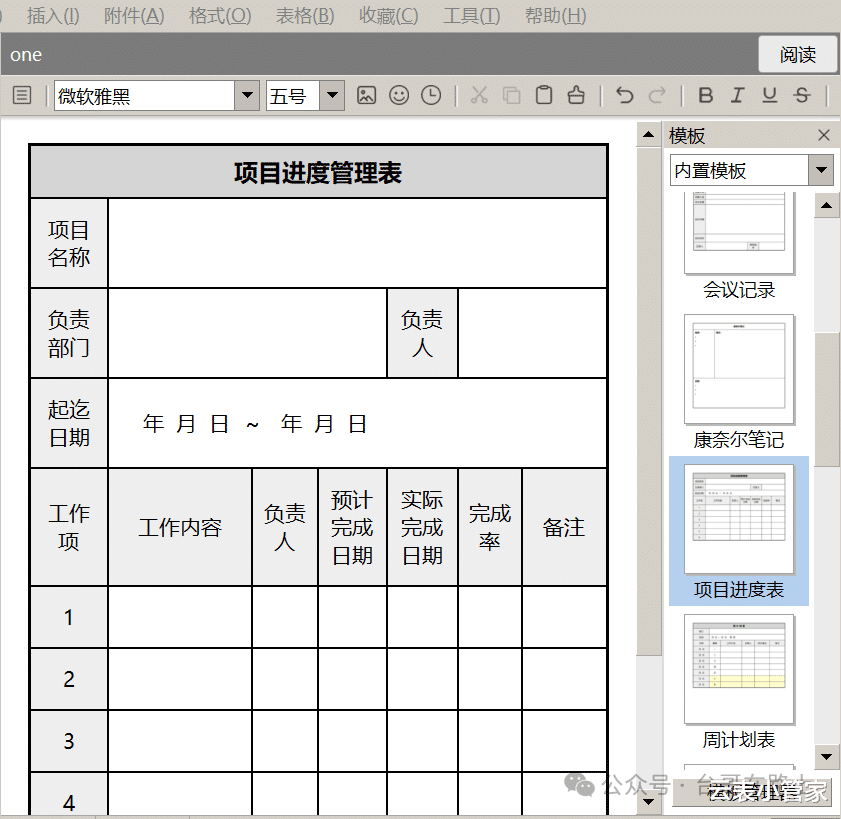Click the 项目进度管理表 table heading

[318, 173]
